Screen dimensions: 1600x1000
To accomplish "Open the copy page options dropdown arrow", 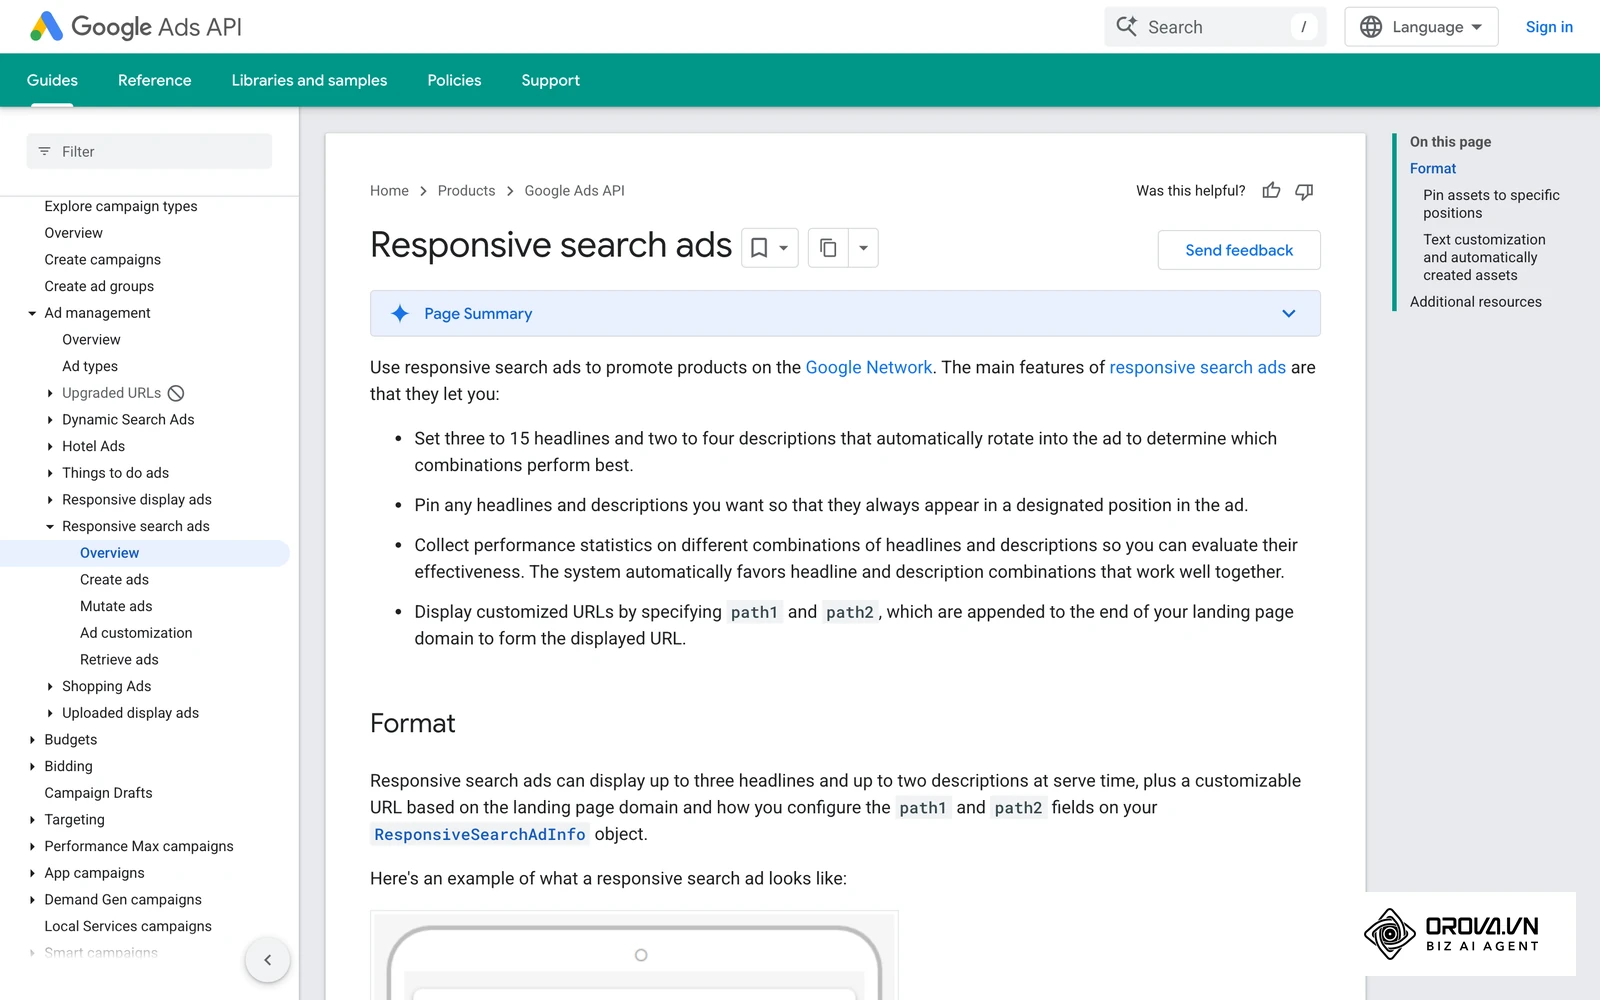I will tap(863, 247).
